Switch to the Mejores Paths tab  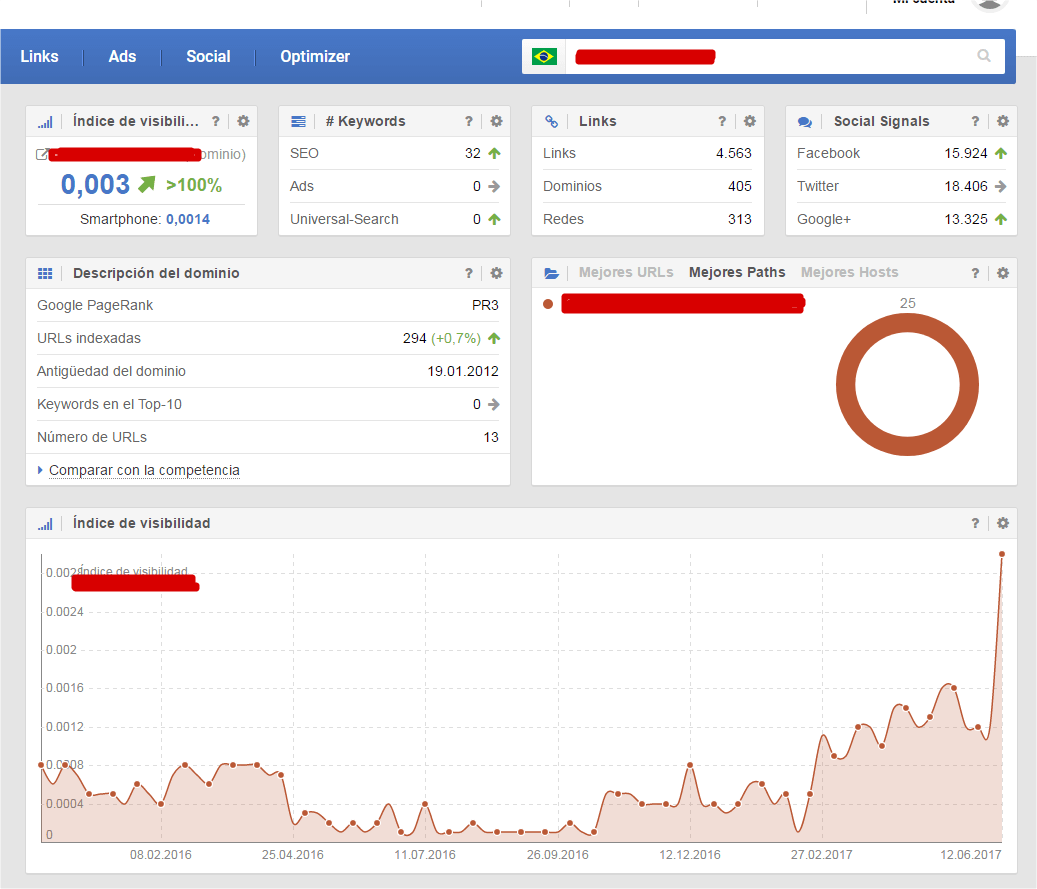pyautogui.click(x=737, y=273)
